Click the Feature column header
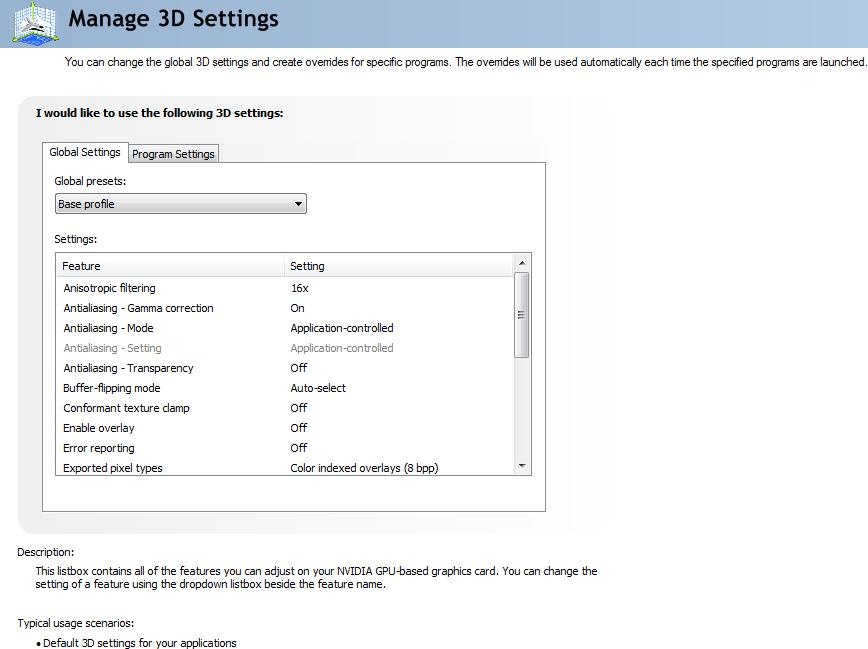The height and width of the screenshot is (649, 868). 170,266
